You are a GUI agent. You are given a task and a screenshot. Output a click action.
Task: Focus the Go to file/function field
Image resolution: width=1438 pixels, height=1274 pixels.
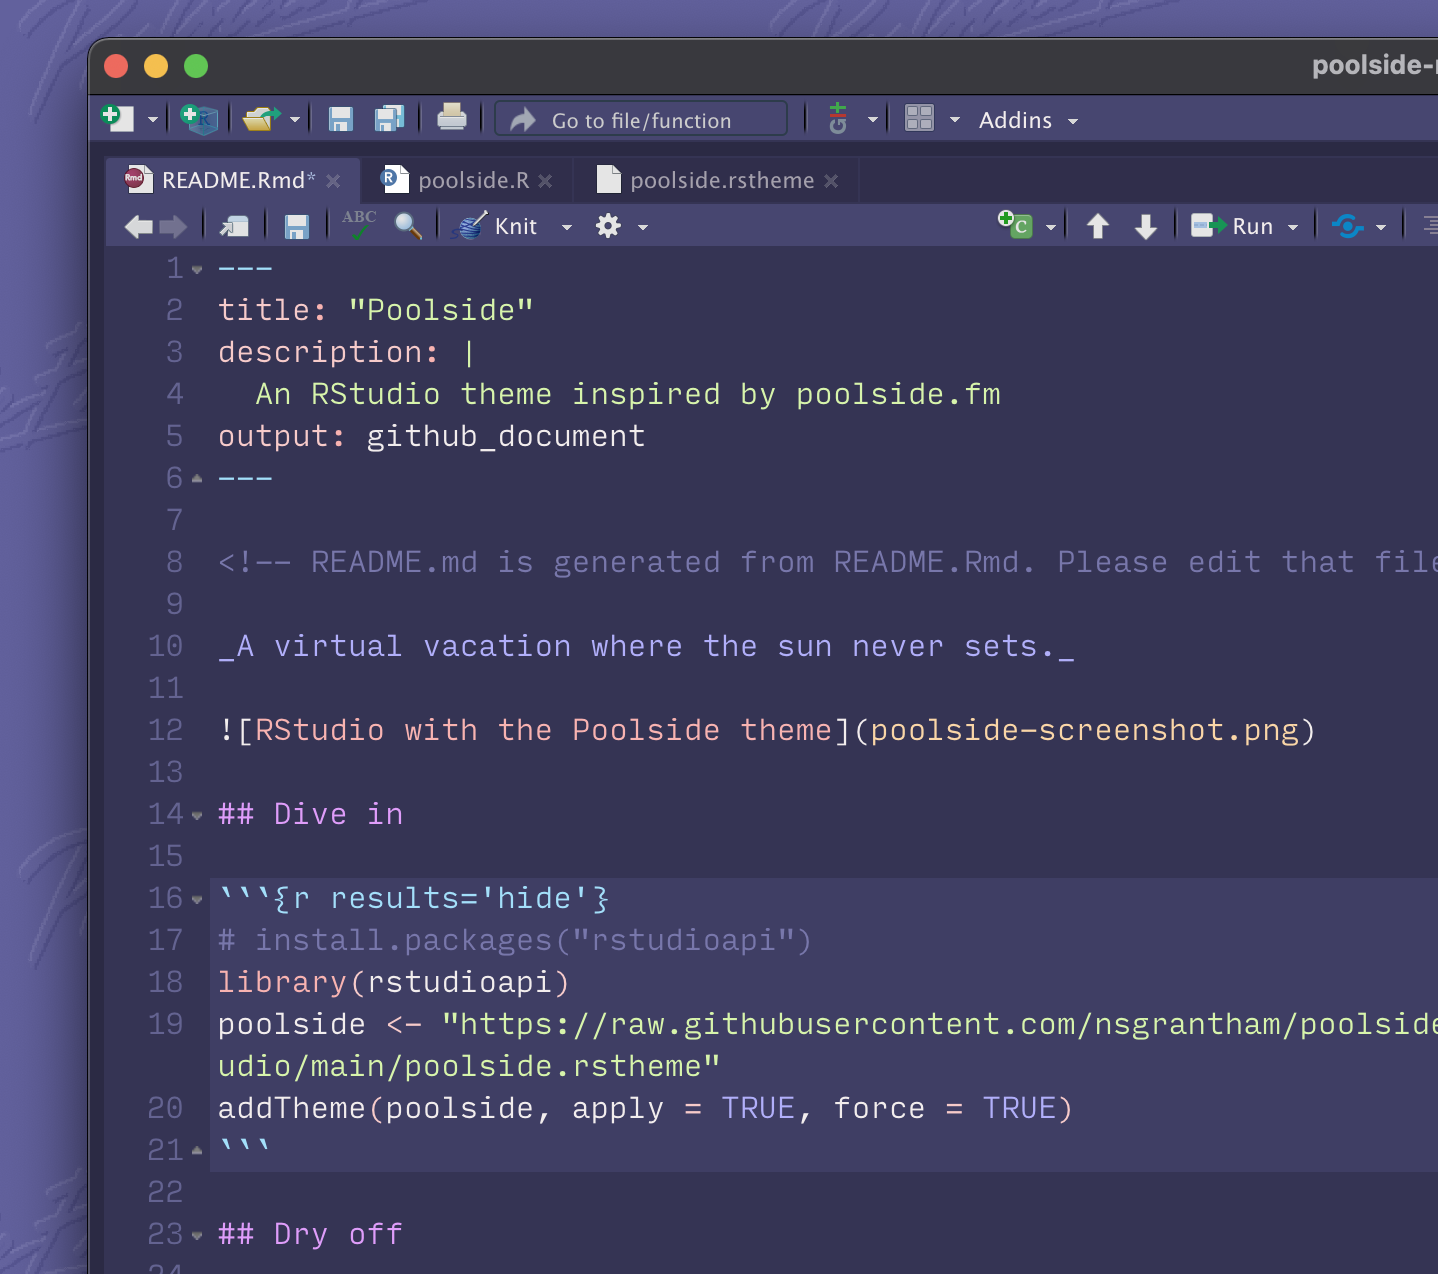pyautogui.click(x=641, y=120)
